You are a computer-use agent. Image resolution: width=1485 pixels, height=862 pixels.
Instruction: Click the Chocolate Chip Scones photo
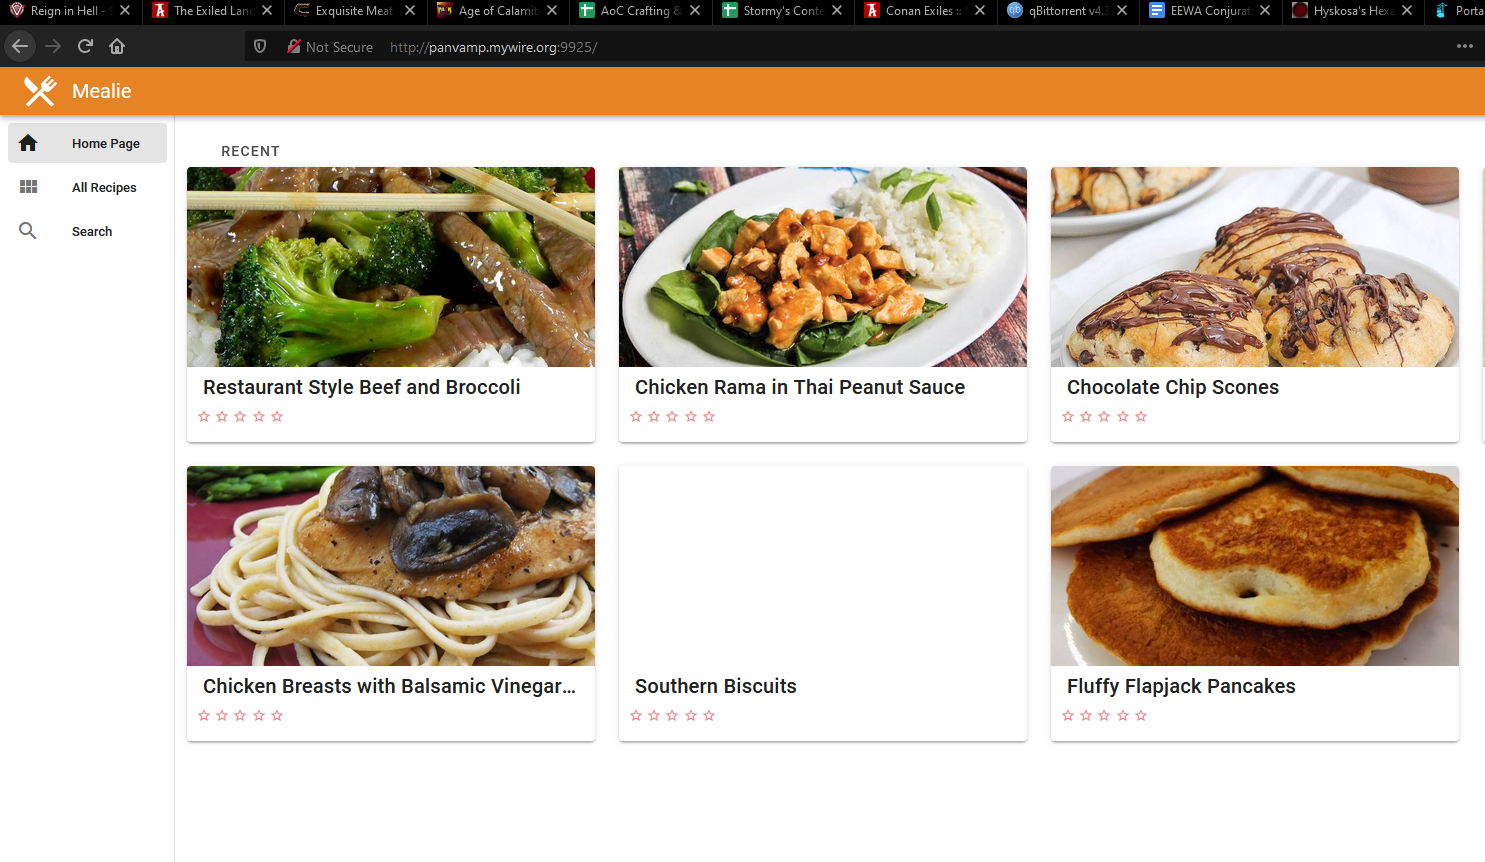coord(1254,267)
